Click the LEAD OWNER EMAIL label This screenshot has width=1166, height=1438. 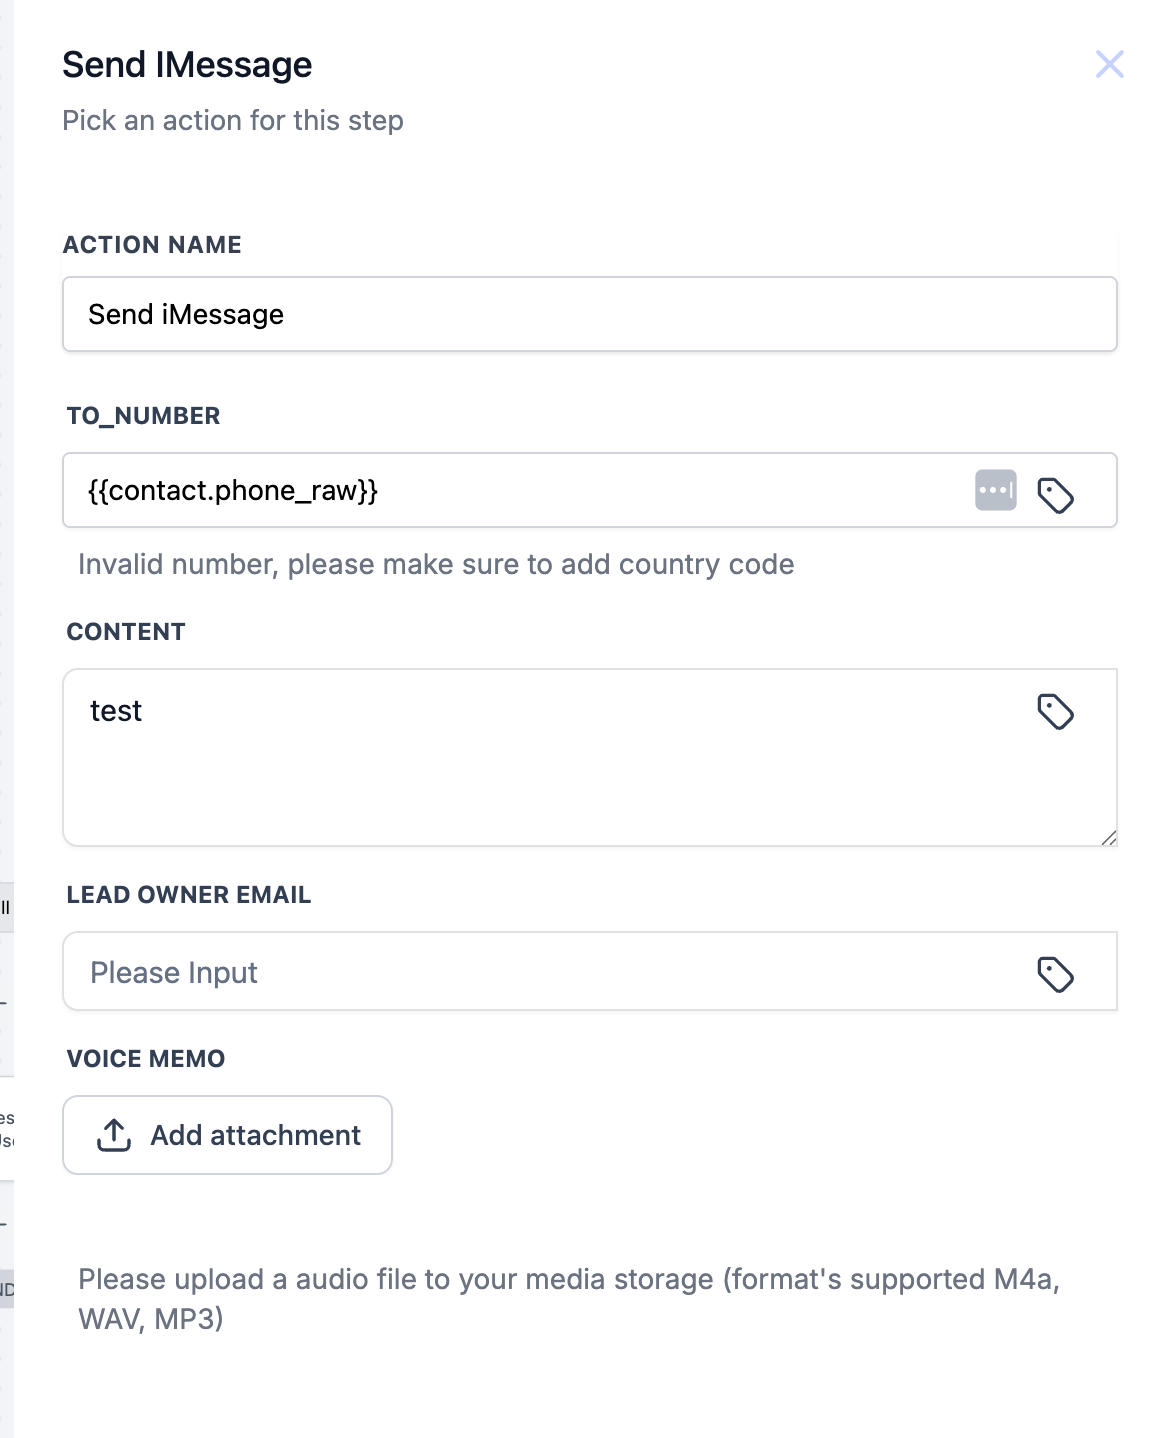tap(189, 895)
